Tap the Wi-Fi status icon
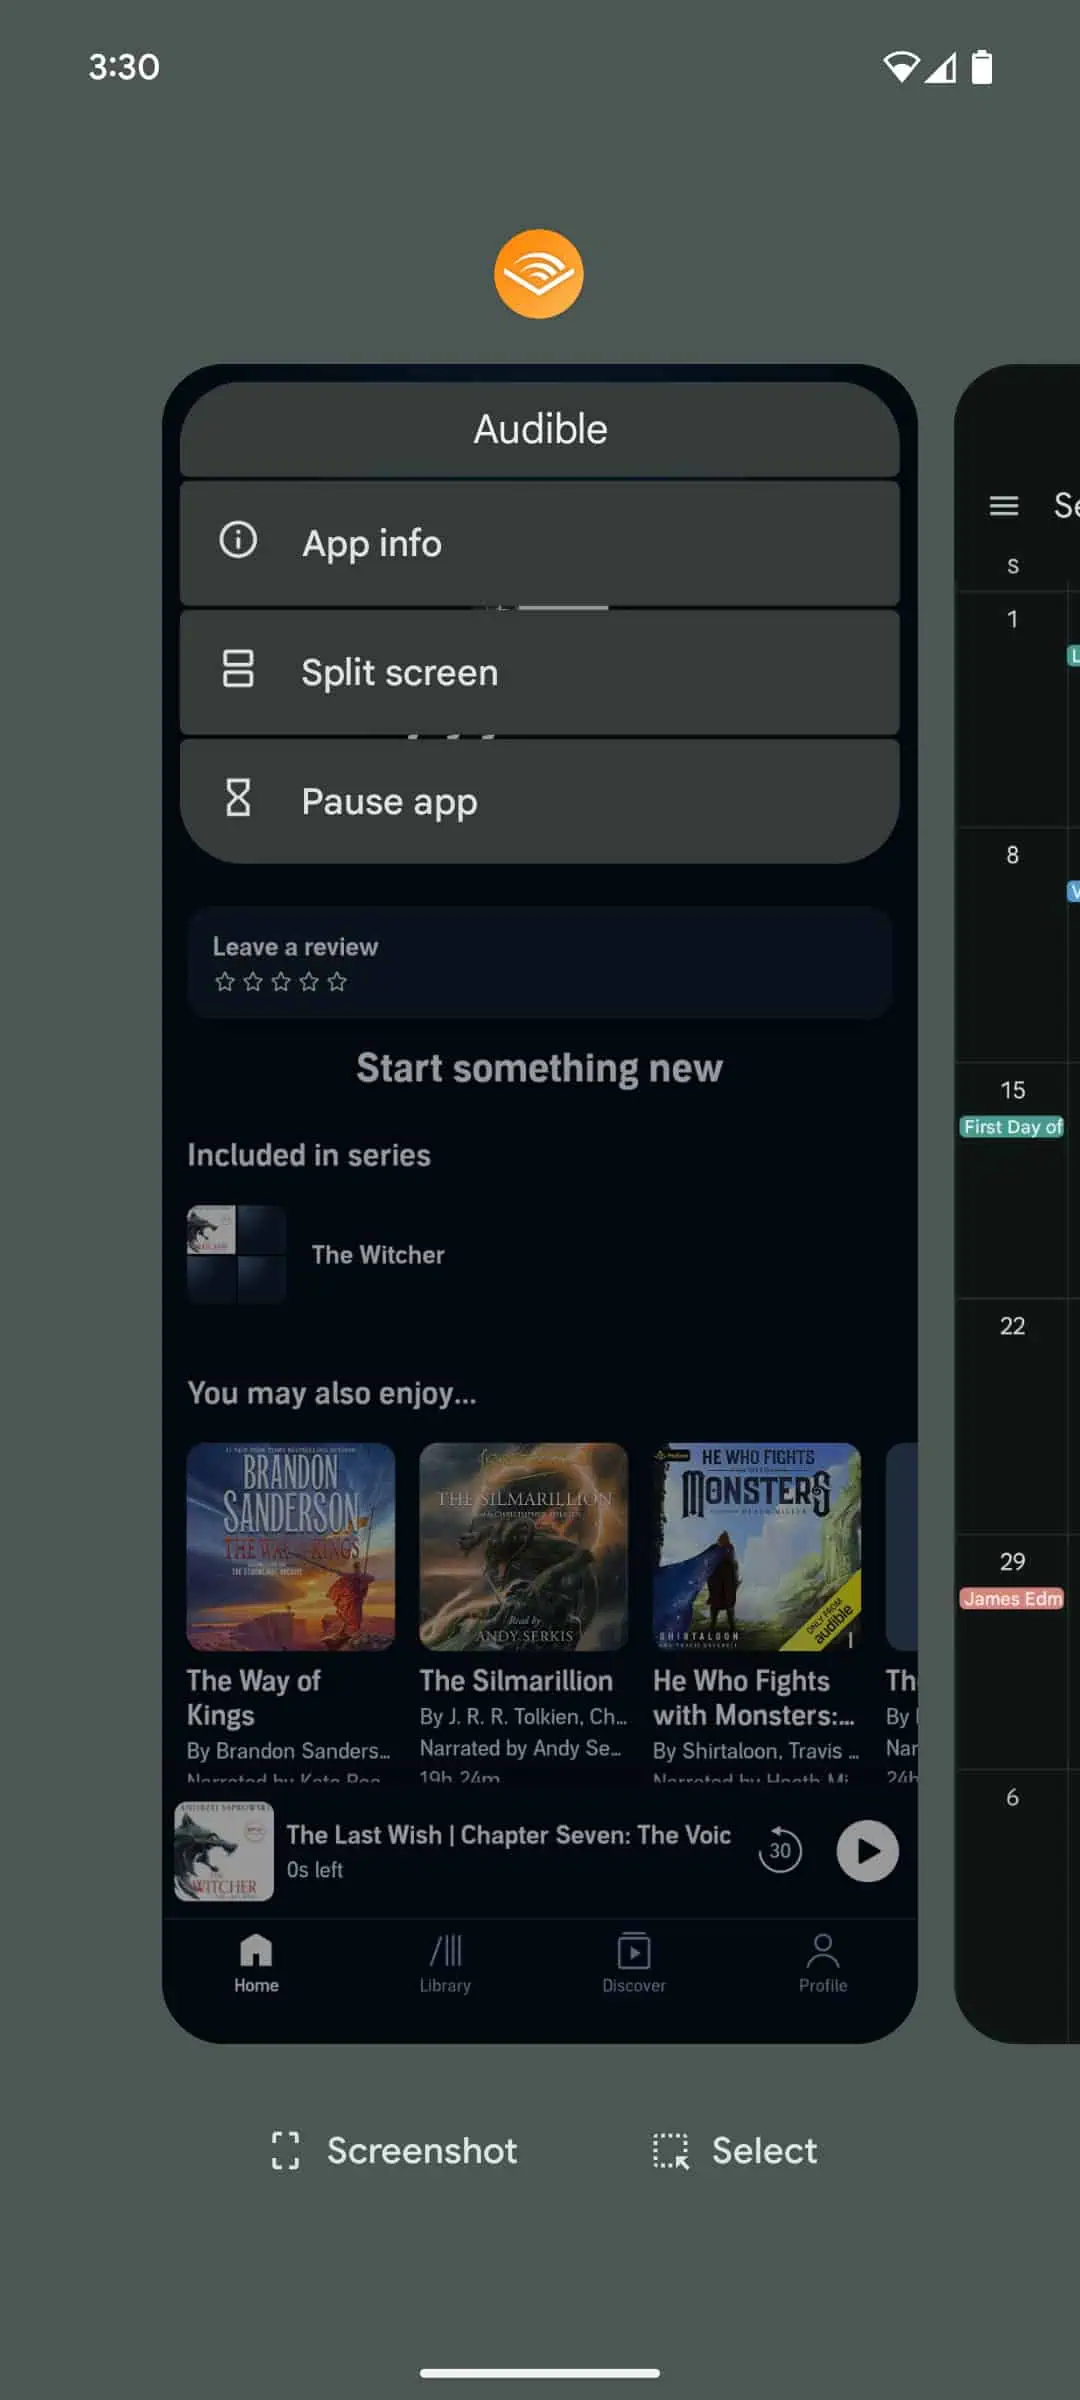The width and height of the screenshot is (1080, 2400). pos(901,67)
